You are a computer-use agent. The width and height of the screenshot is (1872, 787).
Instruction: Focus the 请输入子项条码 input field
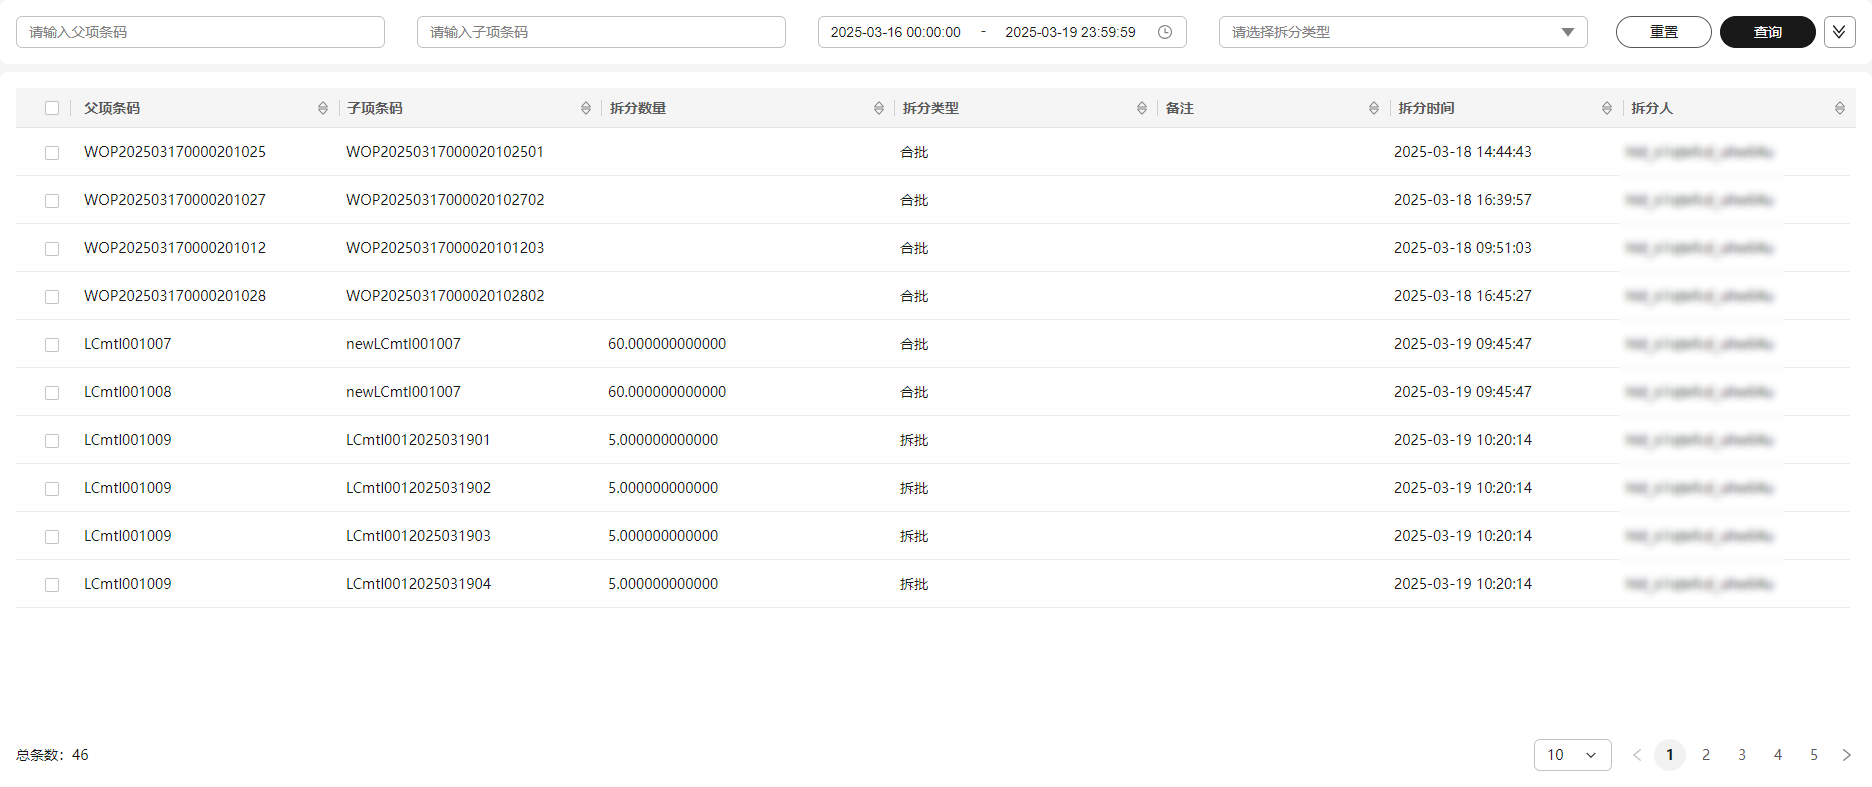pyautogui.click(x=601, y=32)
